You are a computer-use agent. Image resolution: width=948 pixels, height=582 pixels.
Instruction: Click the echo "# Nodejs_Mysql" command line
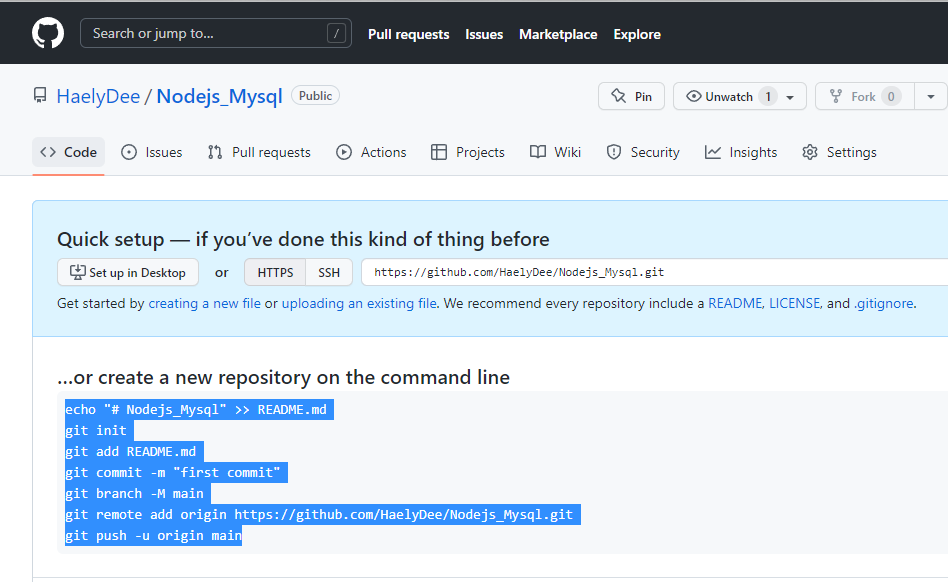[196, 410]
